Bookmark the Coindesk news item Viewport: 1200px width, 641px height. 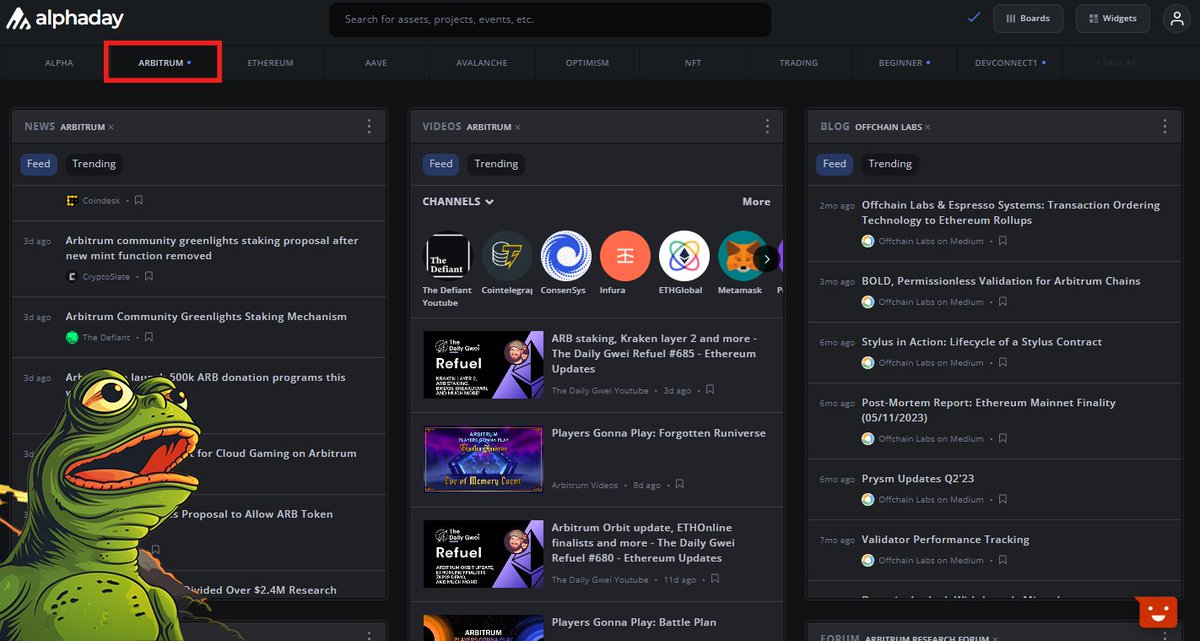point(139,200)
